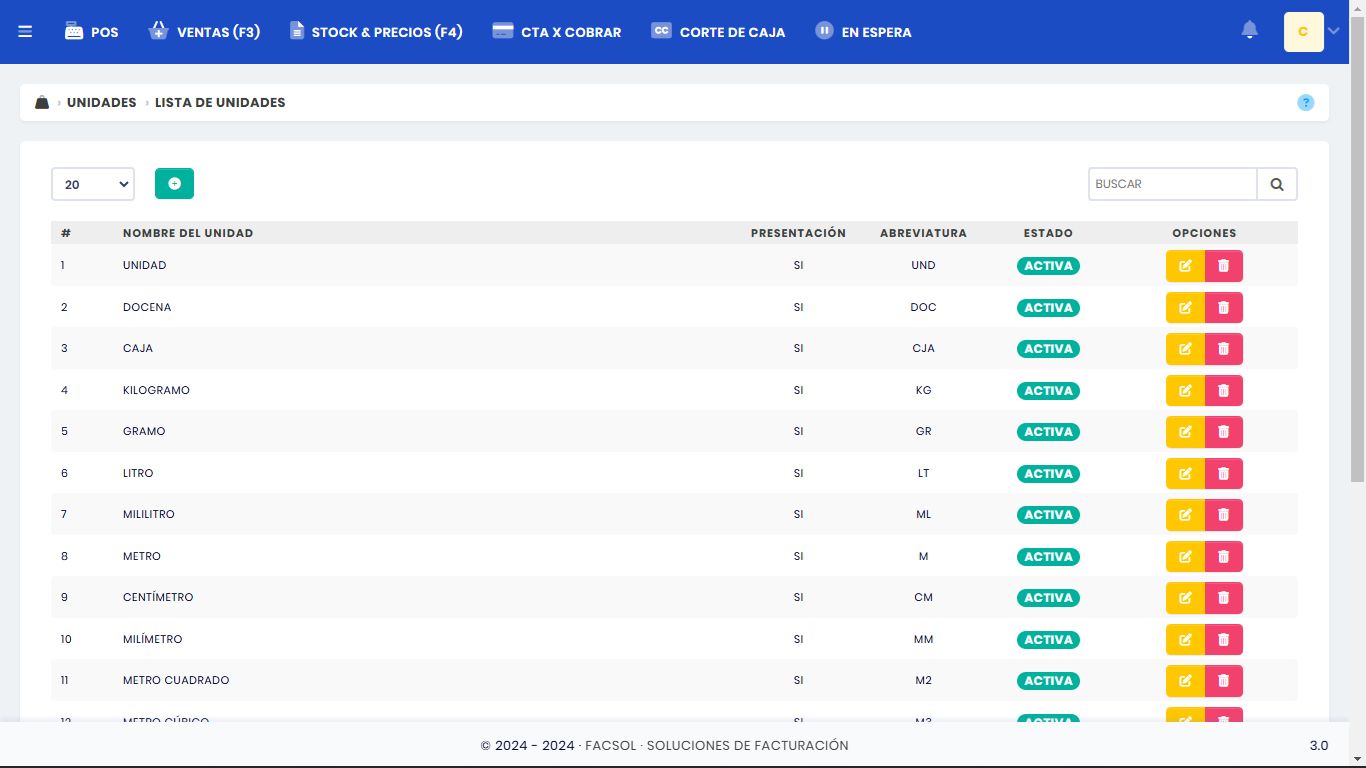Delete the LITRO unit
This screenshot has height=768, width=1366.
coord(1224,474)
